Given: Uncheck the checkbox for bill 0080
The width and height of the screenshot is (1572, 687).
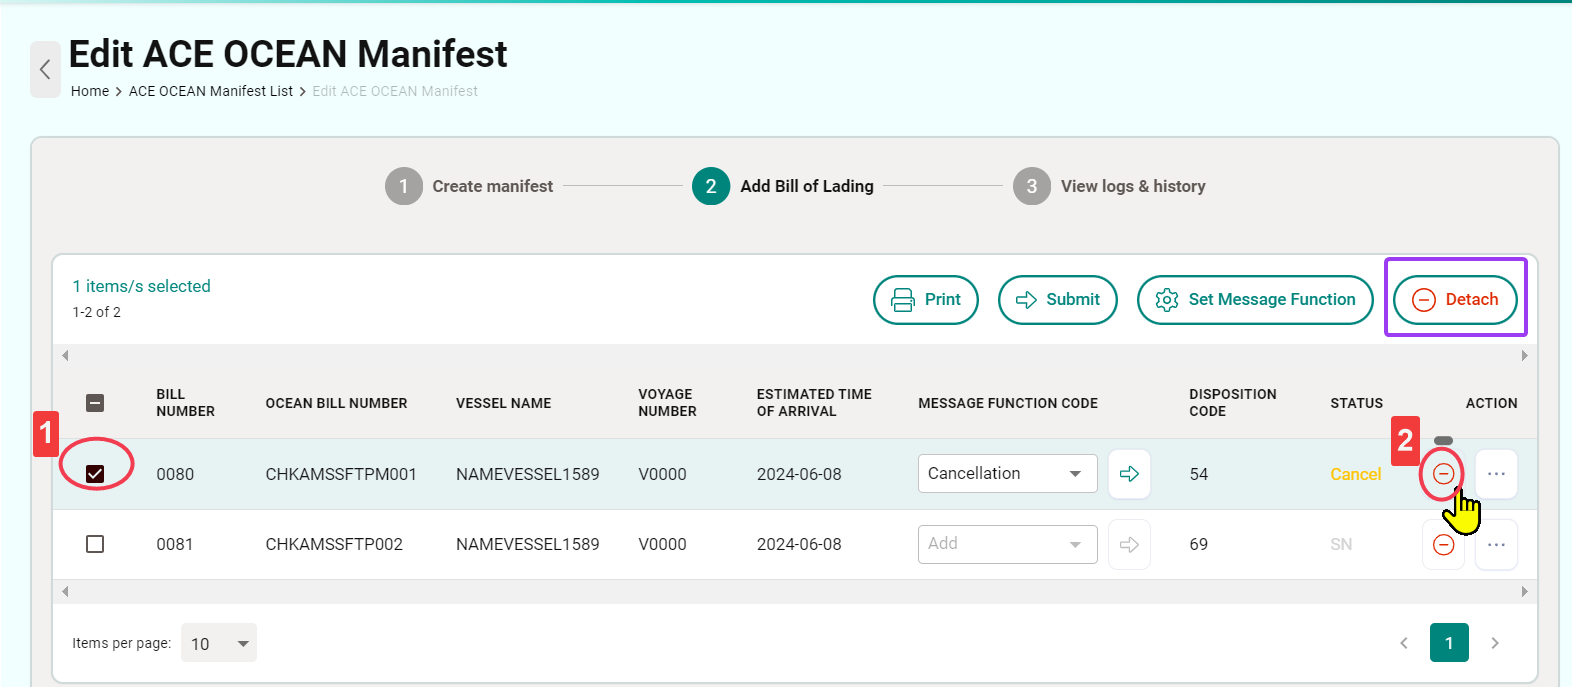Looking at the screenshot, I should click(95, 474).
